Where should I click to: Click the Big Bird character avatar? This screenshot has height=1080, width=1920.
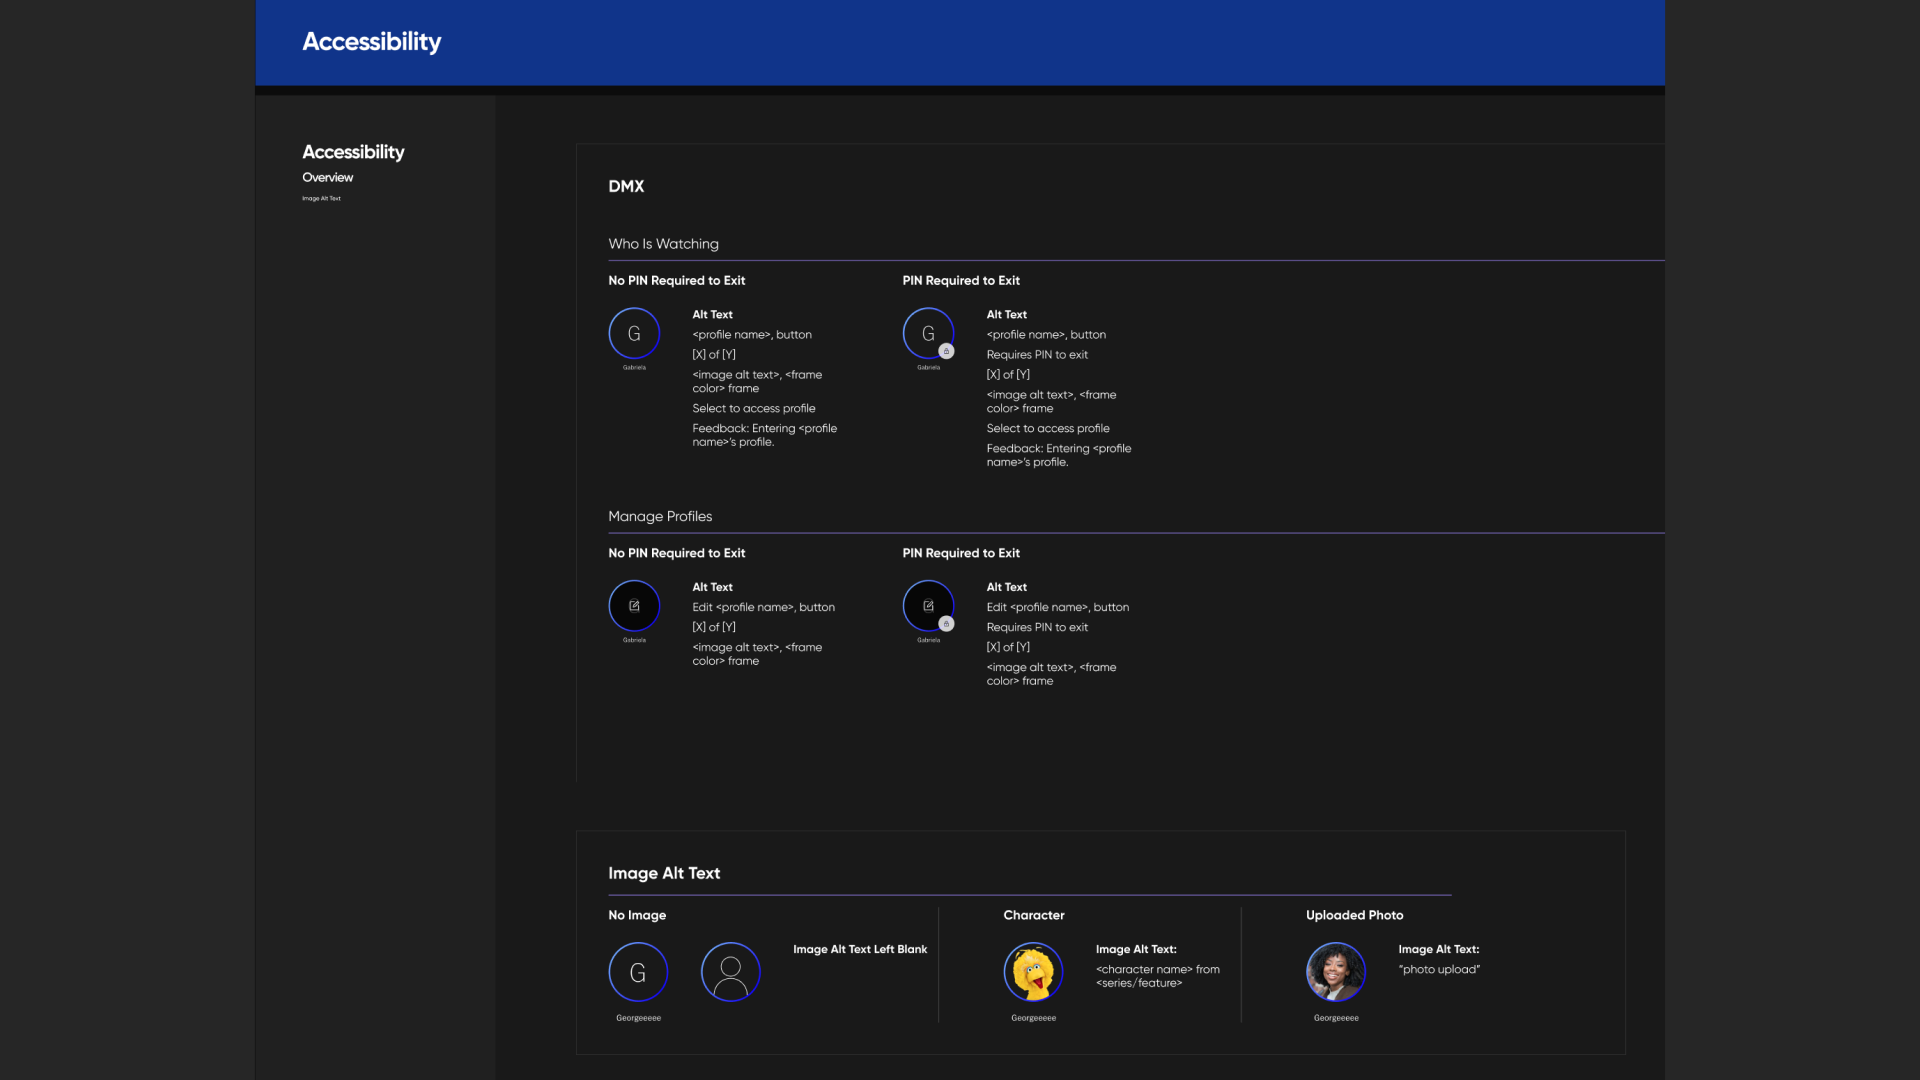1033,971
